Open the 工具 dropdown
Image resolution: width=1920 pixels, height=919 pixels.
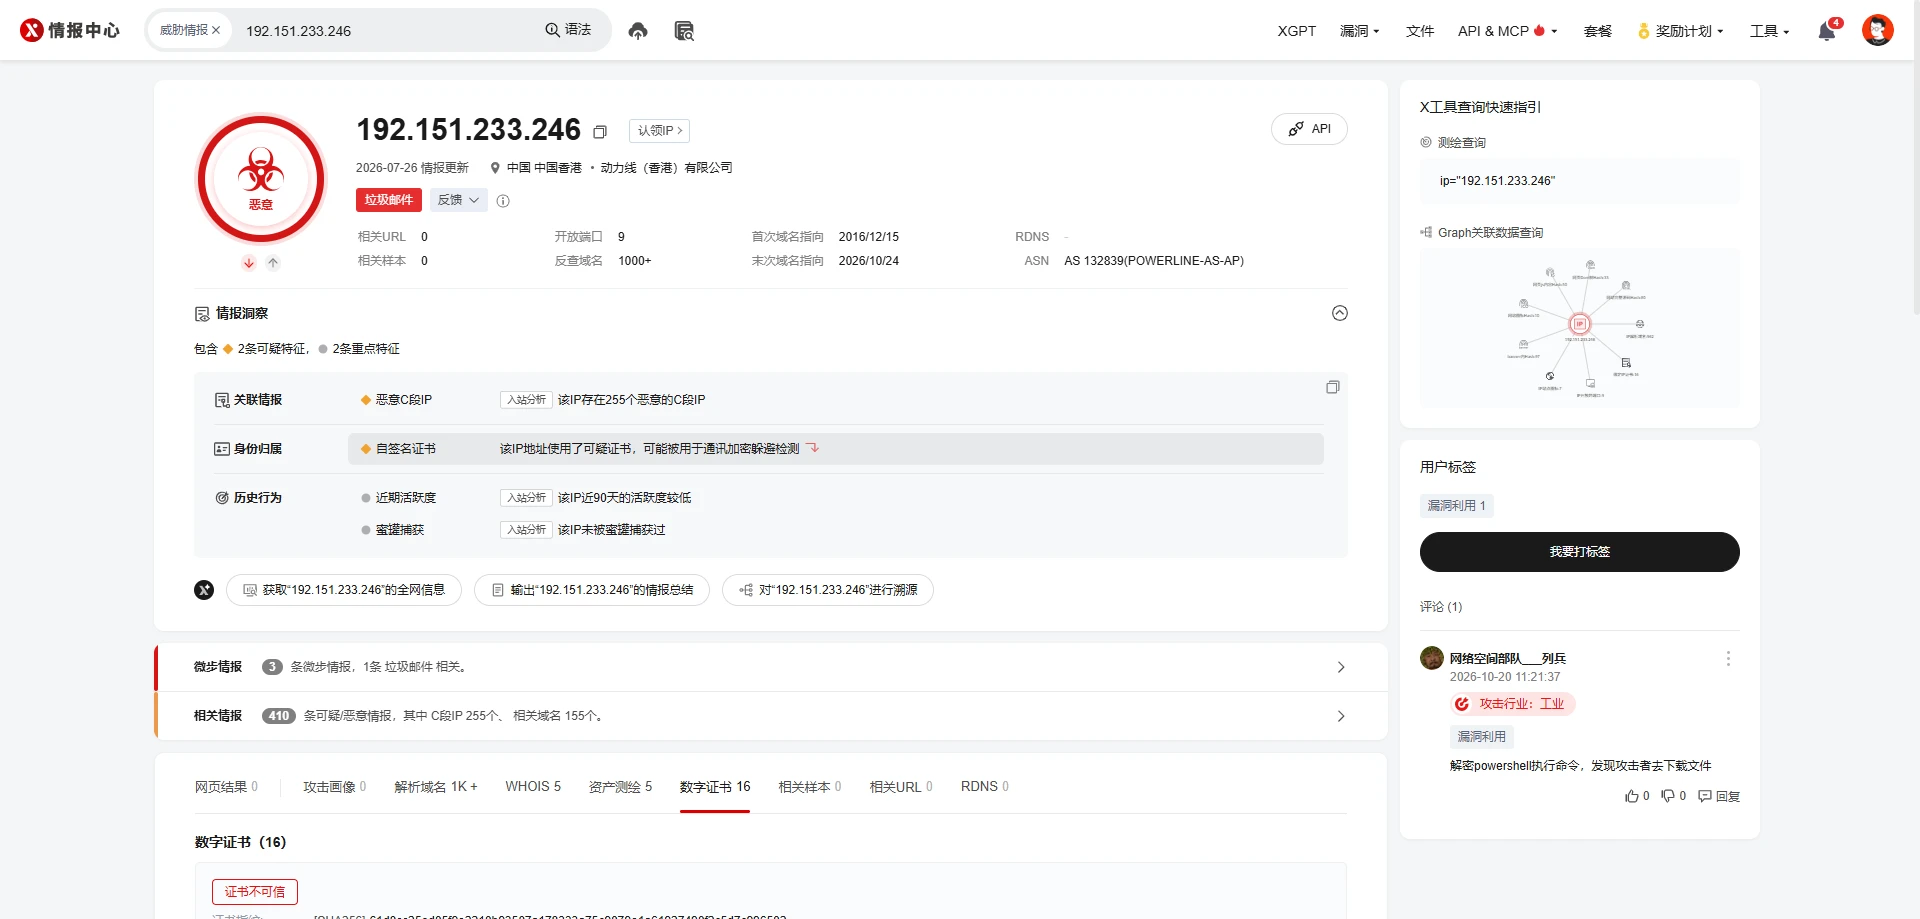tap(1769, 31)
